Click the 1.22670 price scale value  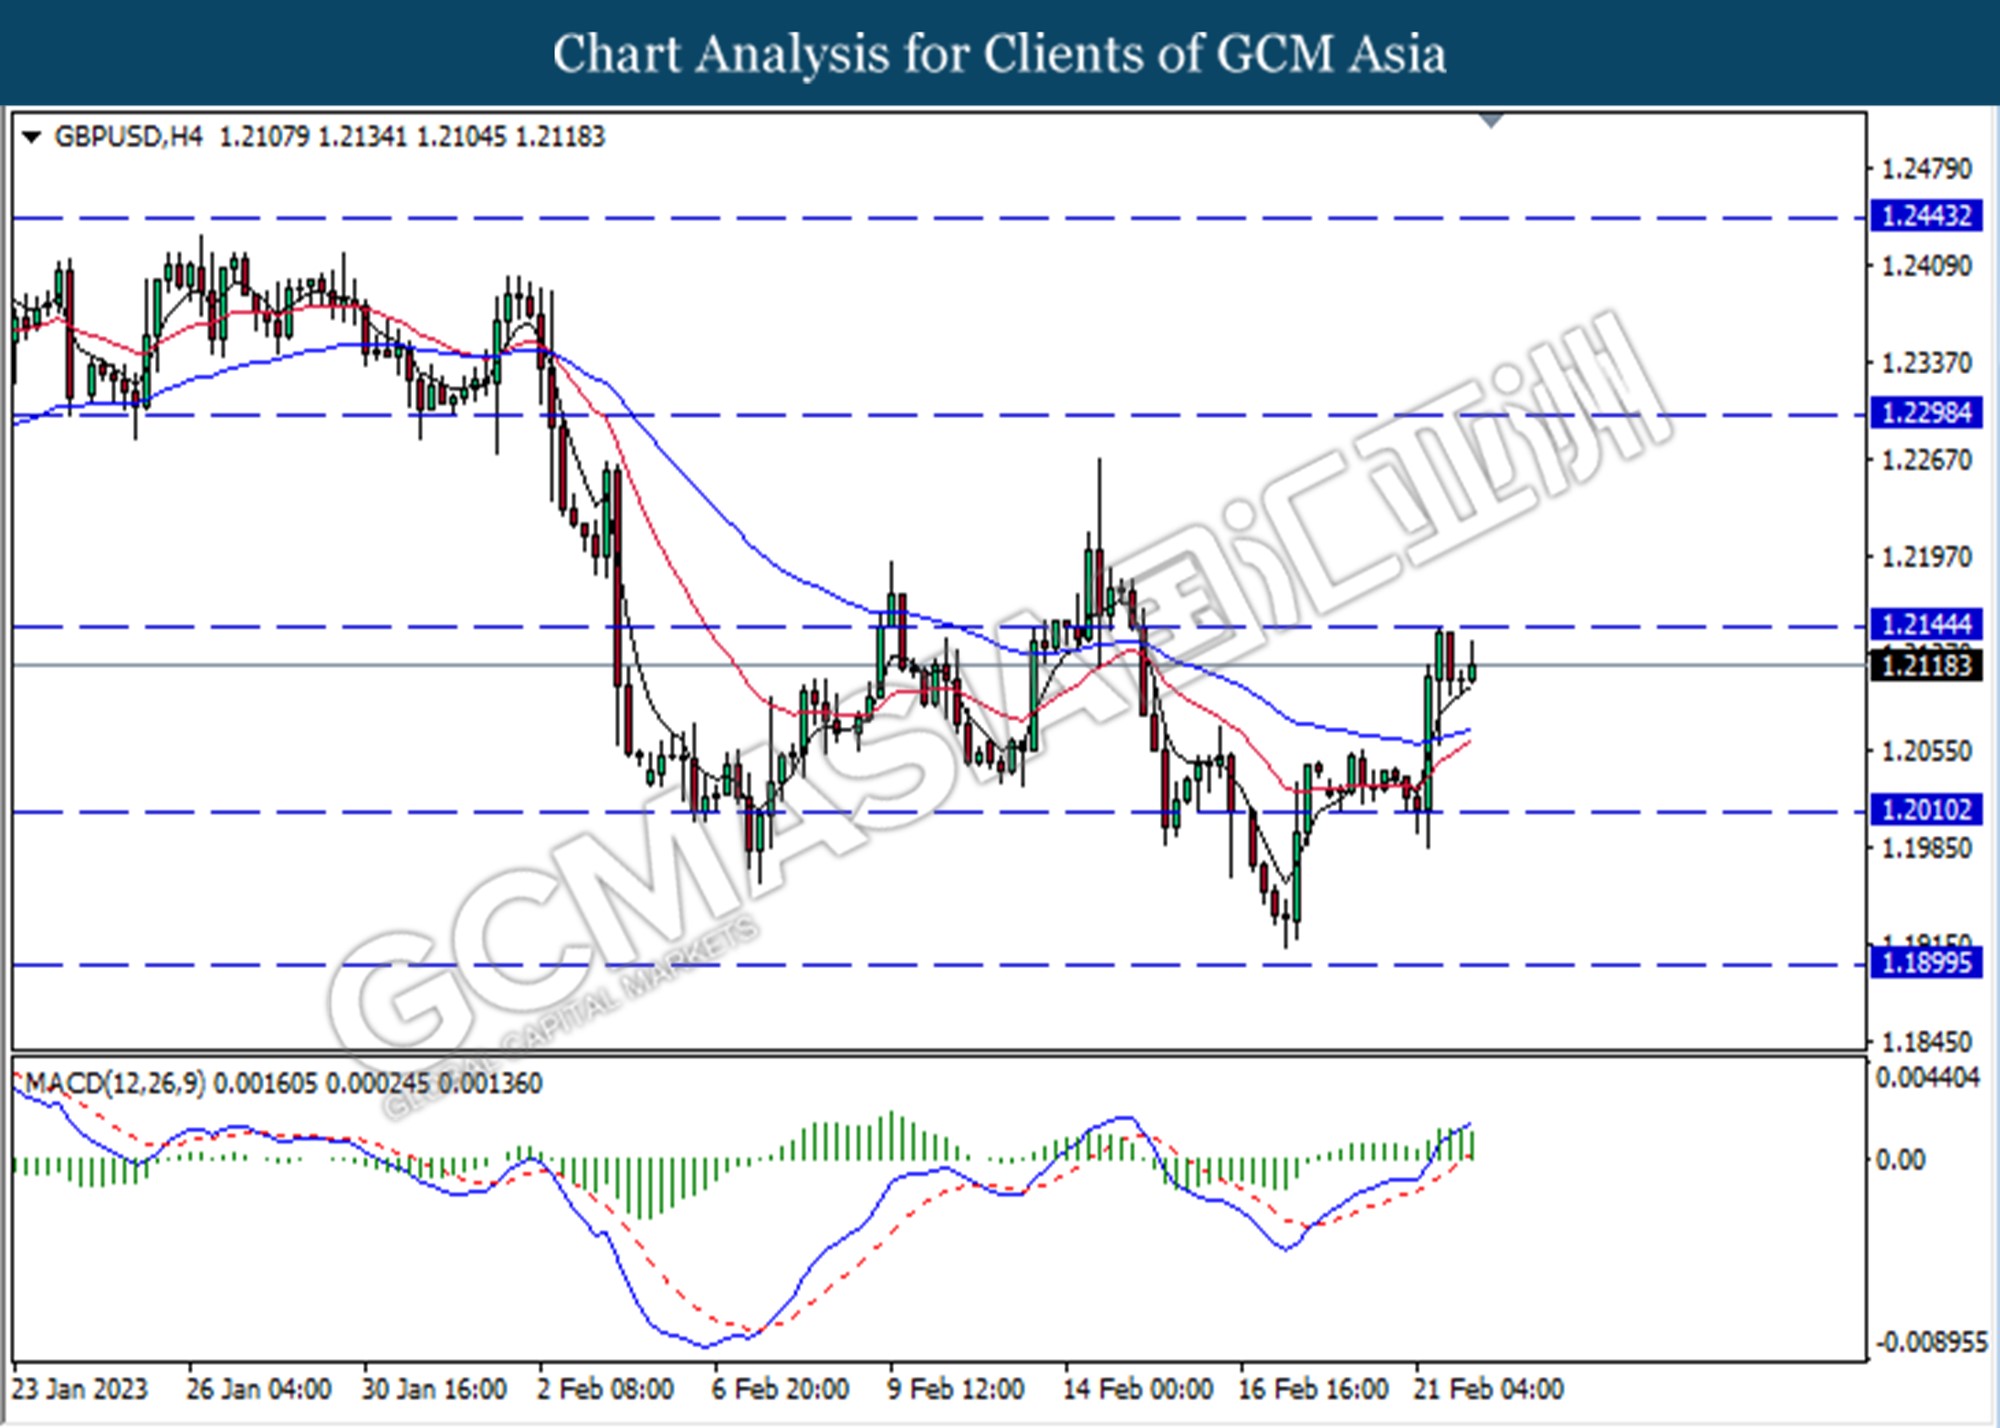click(x=1926, y=460)
